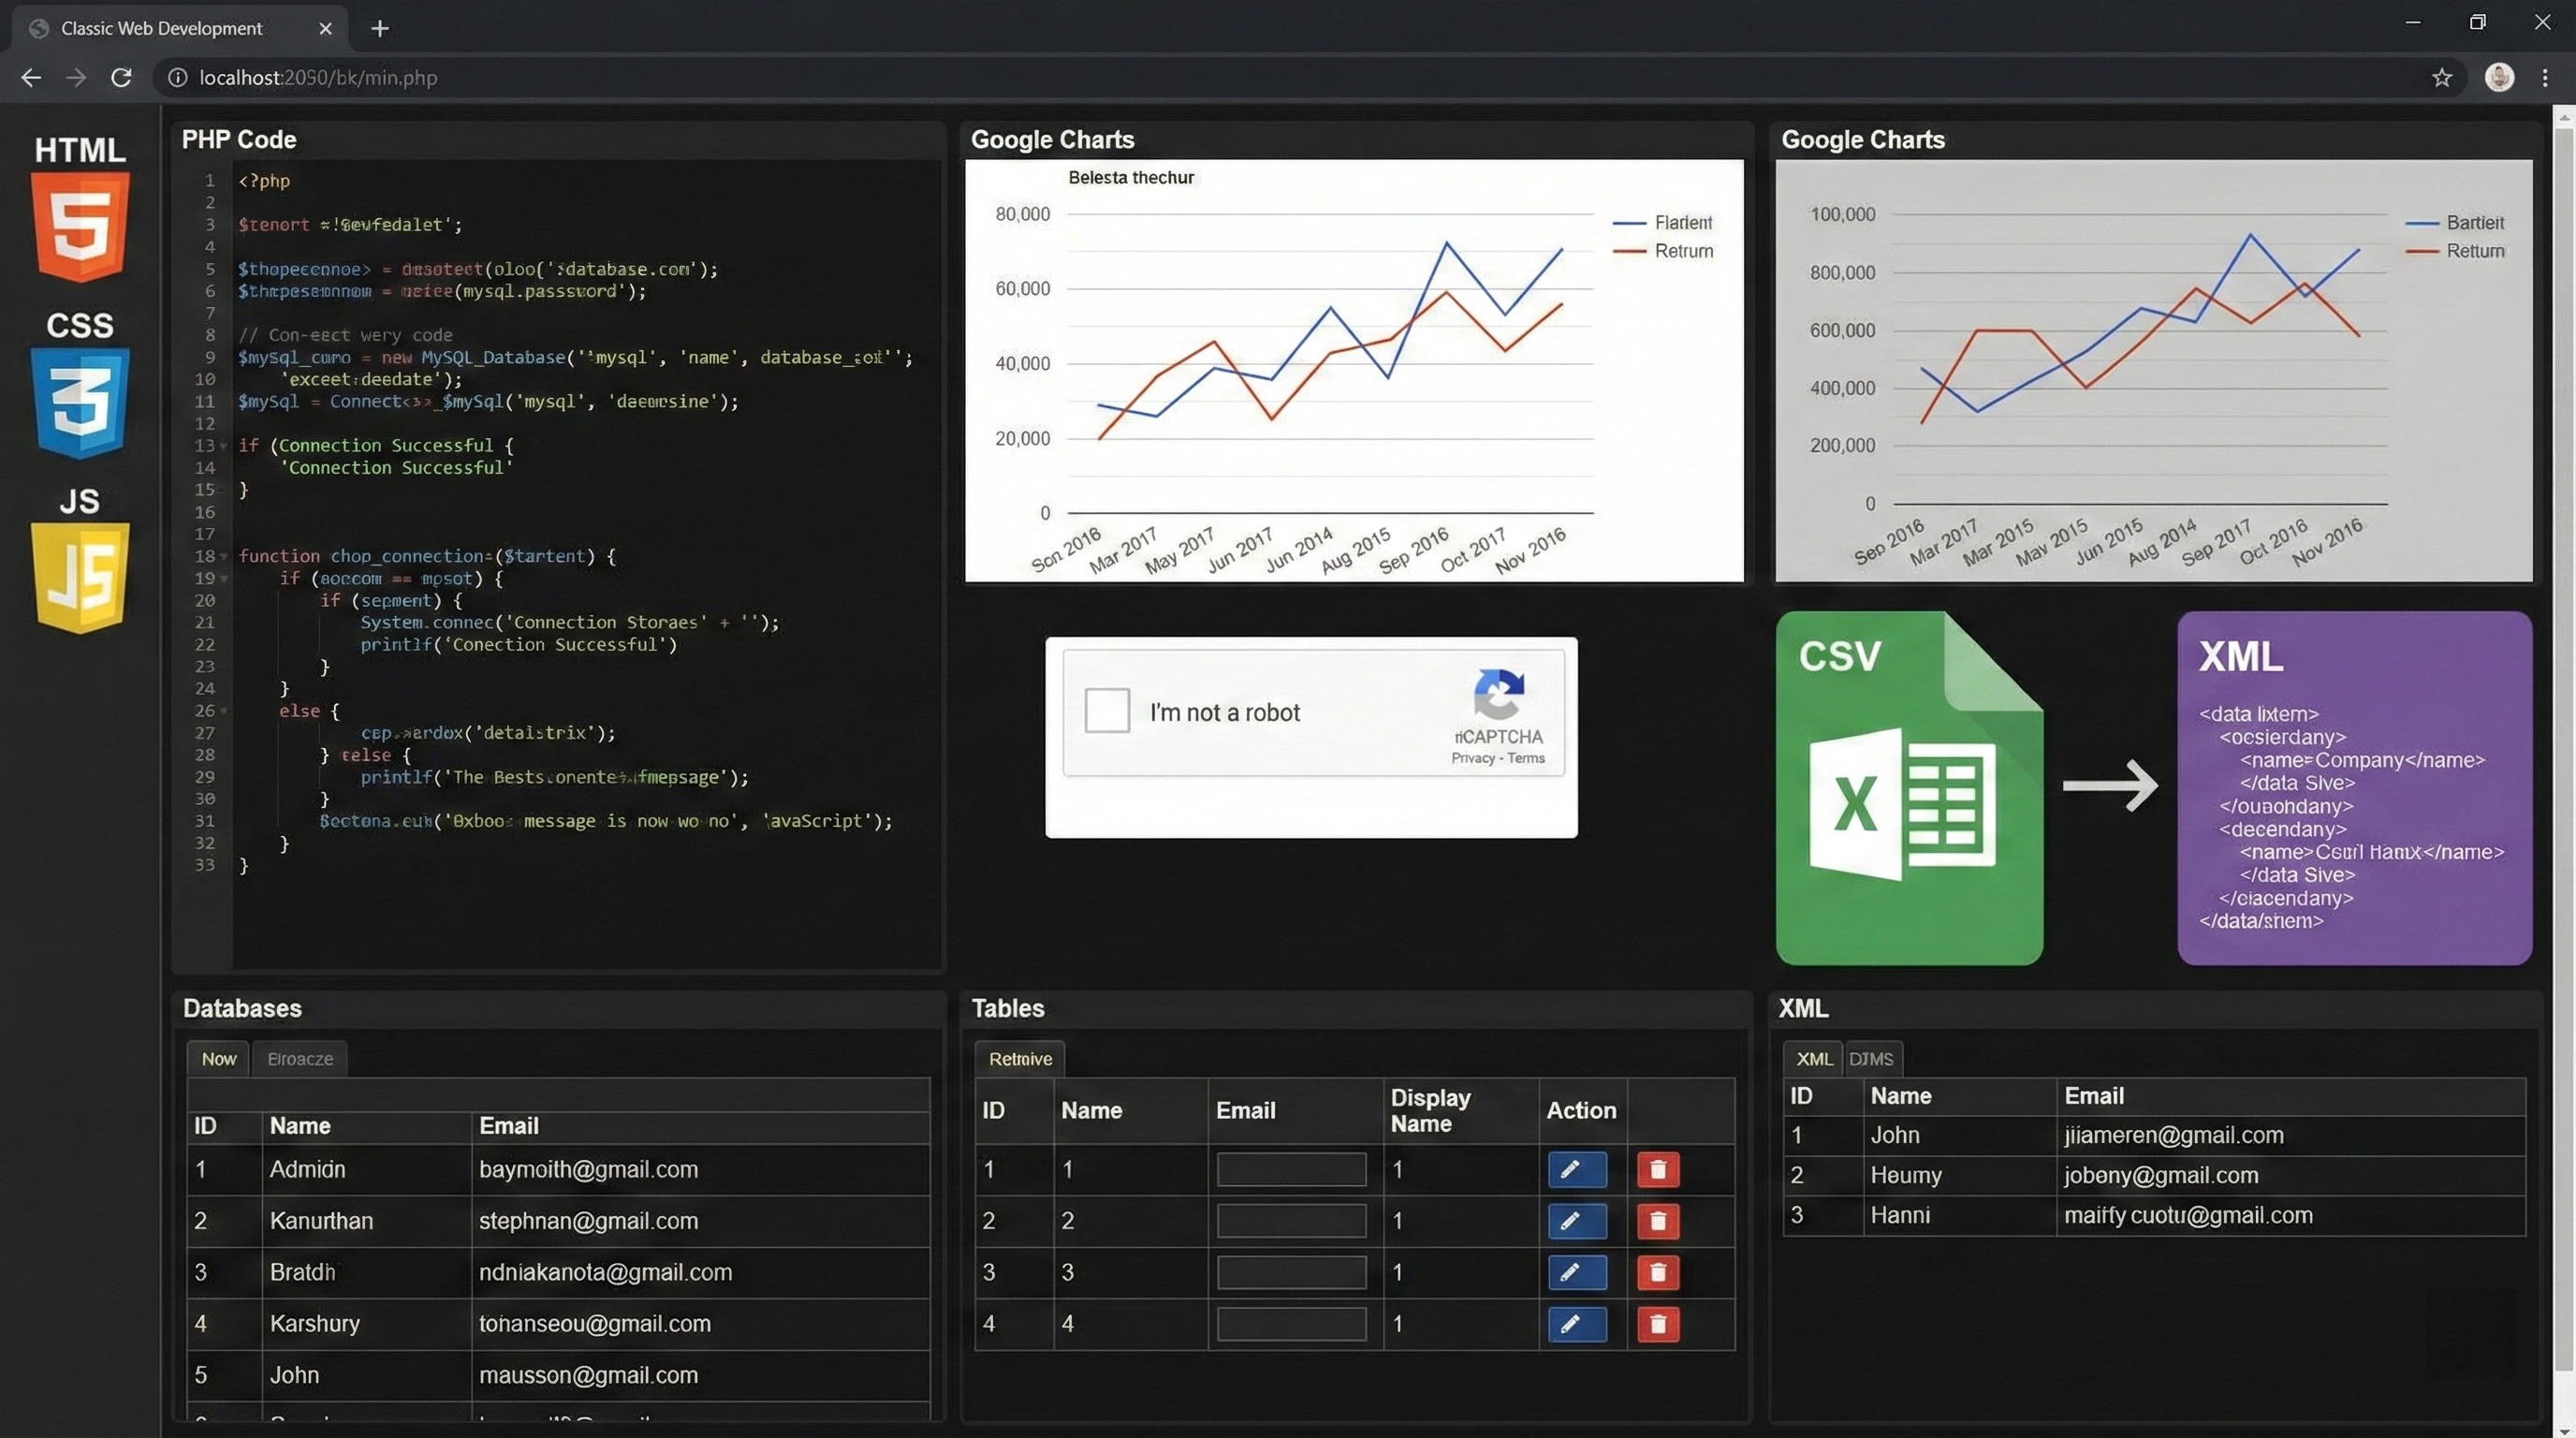The image size is (2576, 1438).
Task: Open reCAPTCHA Privacy link
Action: pyautogui.click(x=1472, y=758)
